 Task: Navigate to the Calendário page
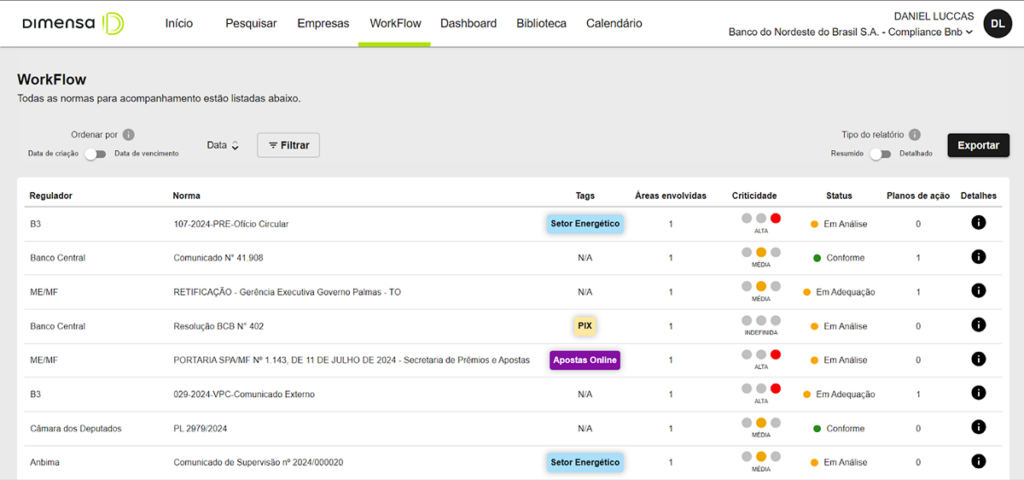click(x=614, y=23)
